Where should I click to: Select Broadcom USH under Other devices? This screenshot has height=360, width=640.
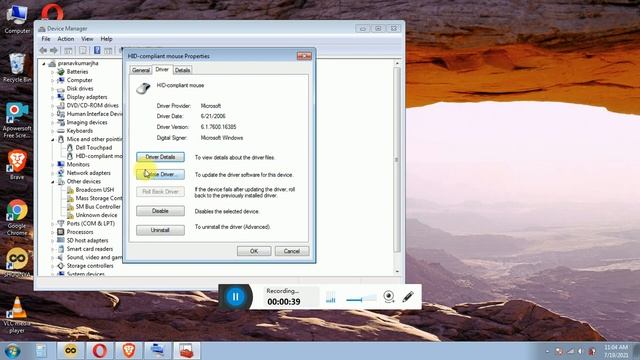(95, 190)
